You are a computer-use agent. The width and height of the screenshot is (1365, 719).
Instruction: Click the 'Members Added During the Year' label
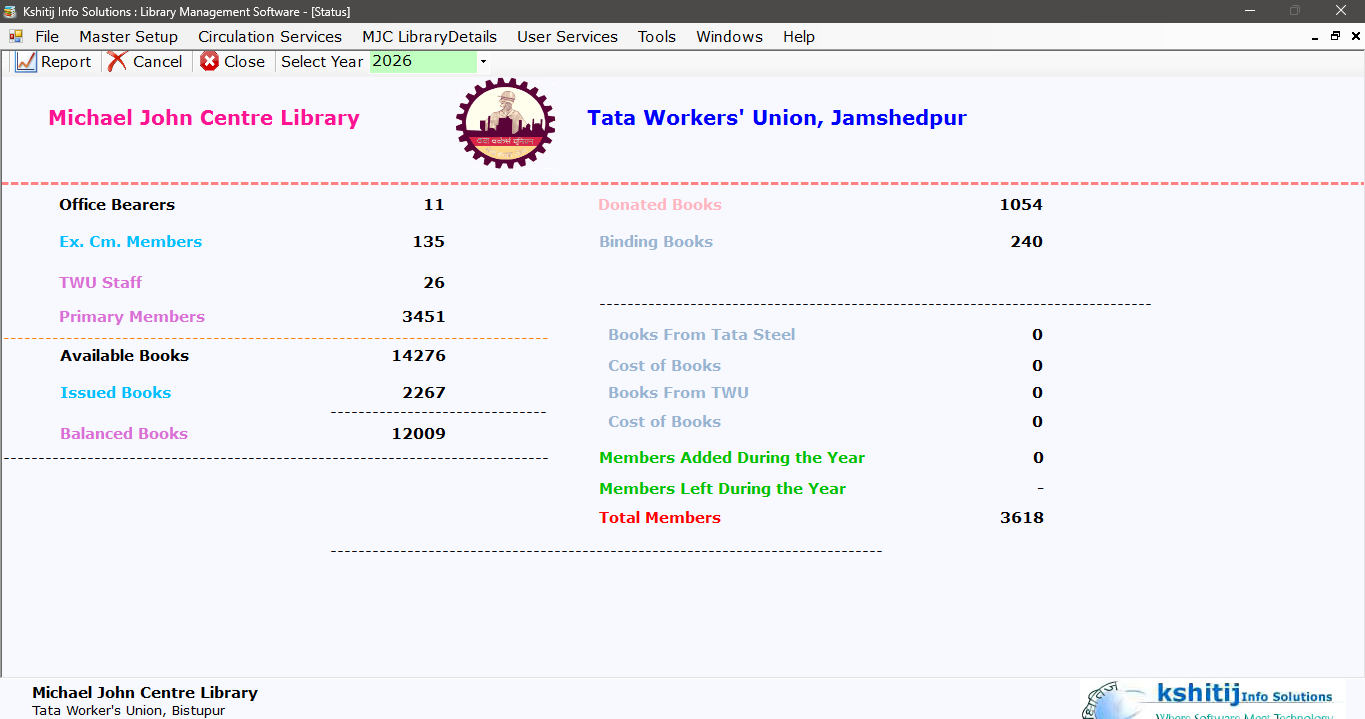(732, 458)
